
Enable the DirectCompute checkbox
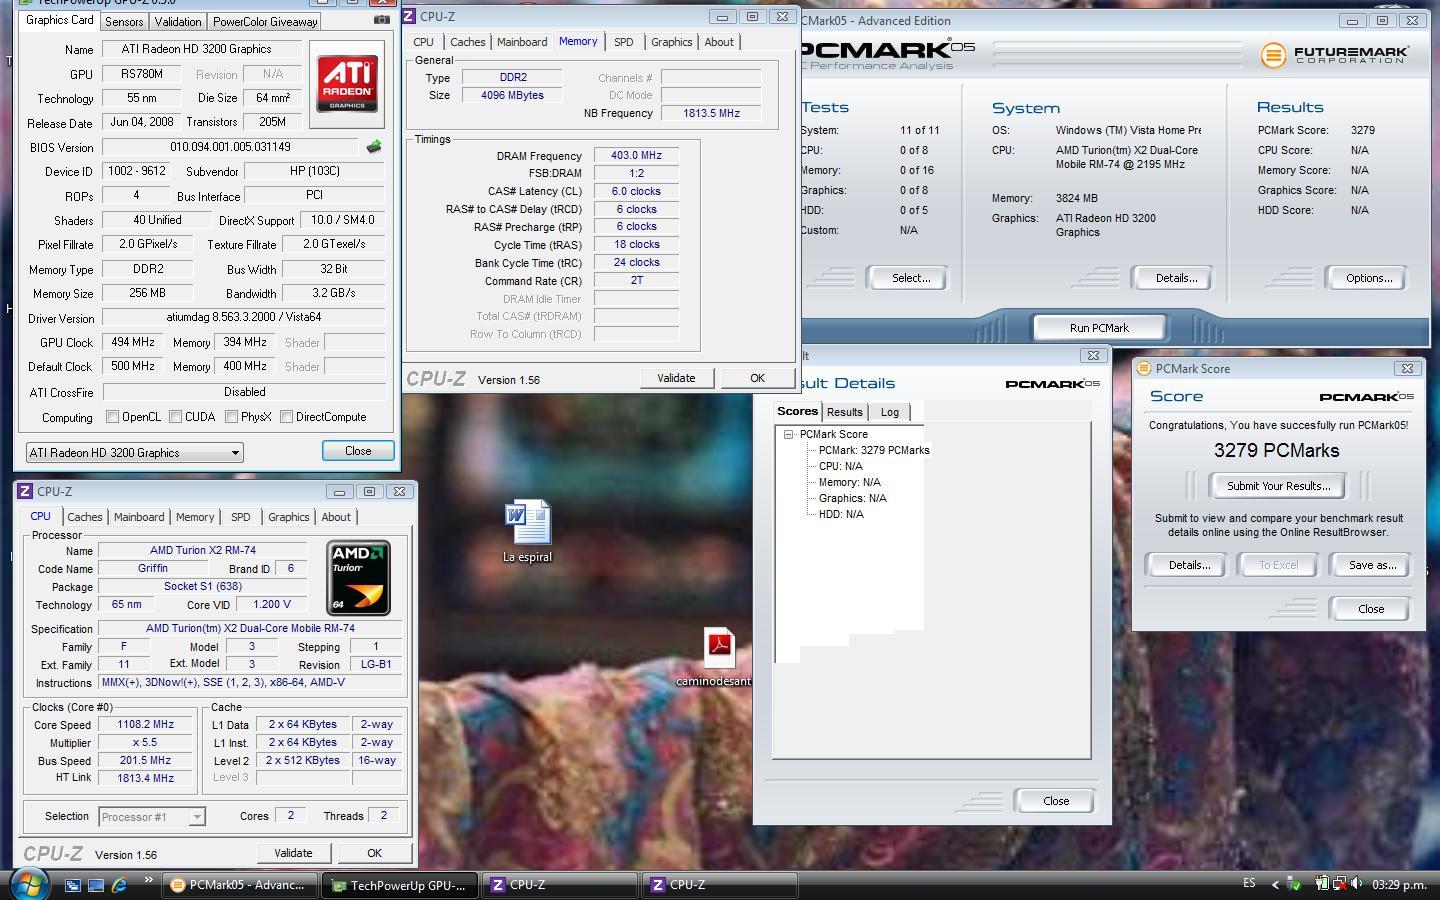287,417
